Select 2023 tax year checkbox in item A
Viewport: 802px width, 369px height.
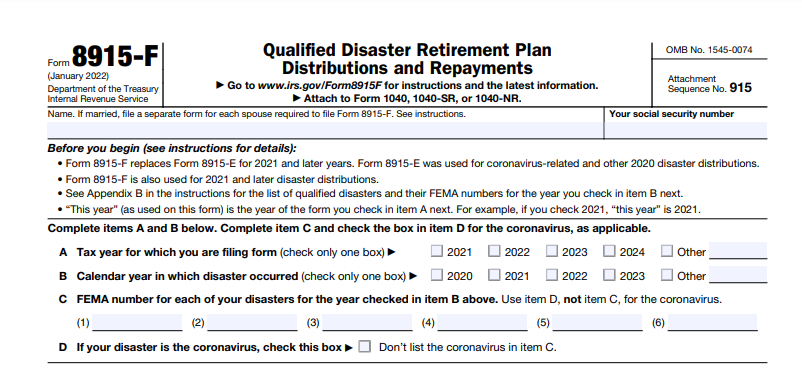(x=552, y=251)
